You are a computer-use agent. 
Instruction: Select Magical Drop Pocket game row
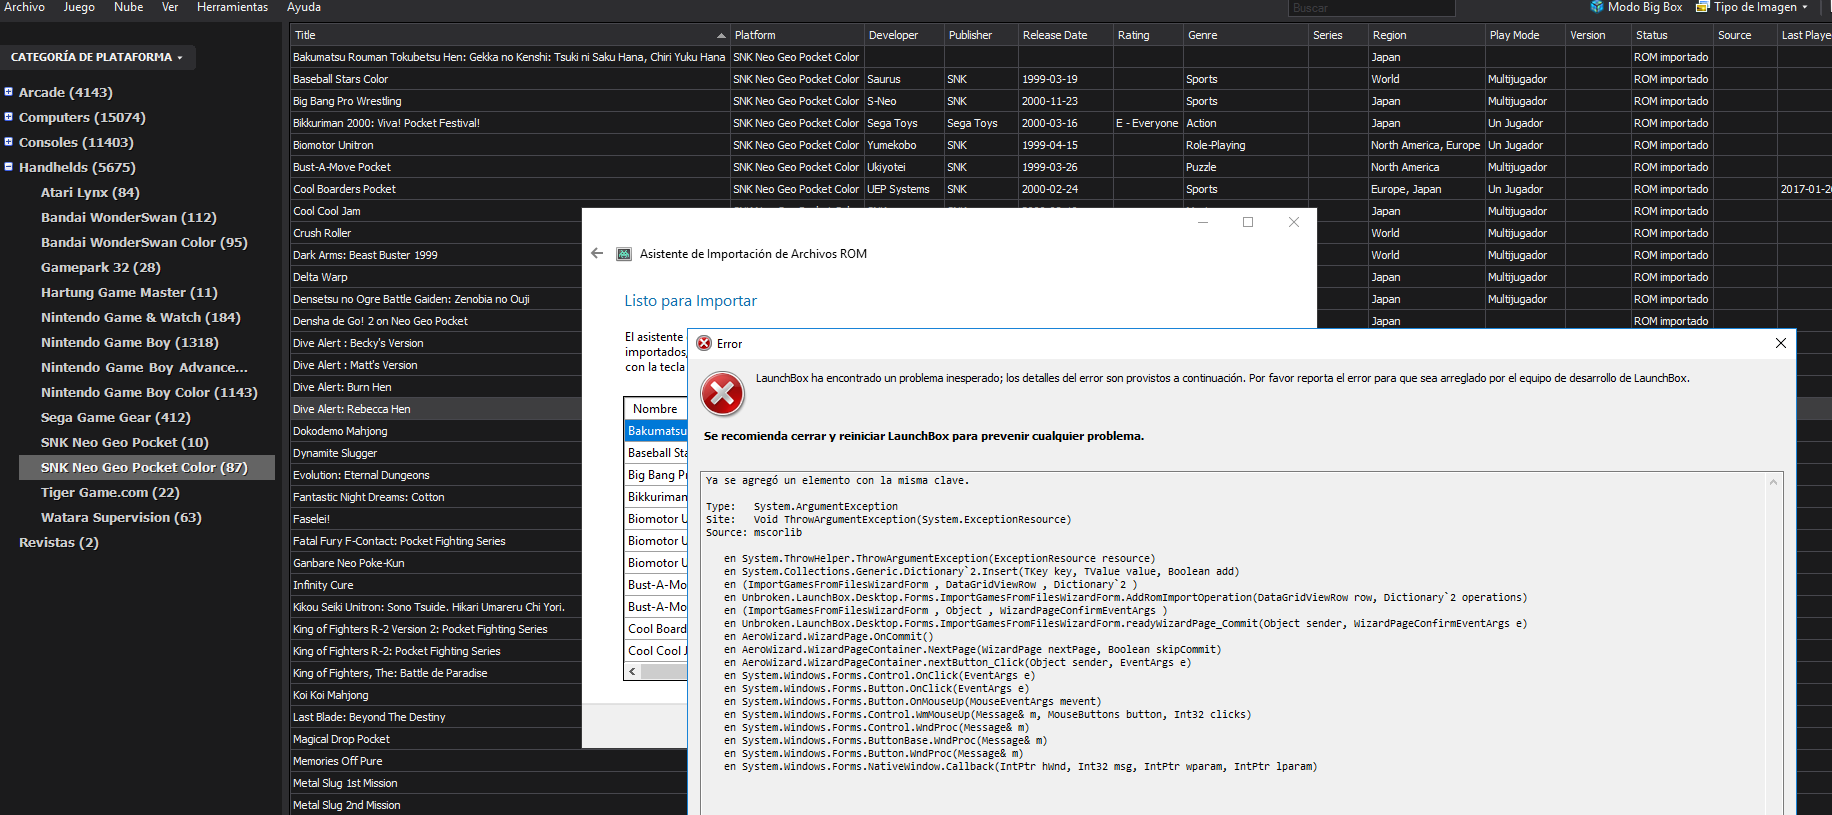(x=436, y=739)
